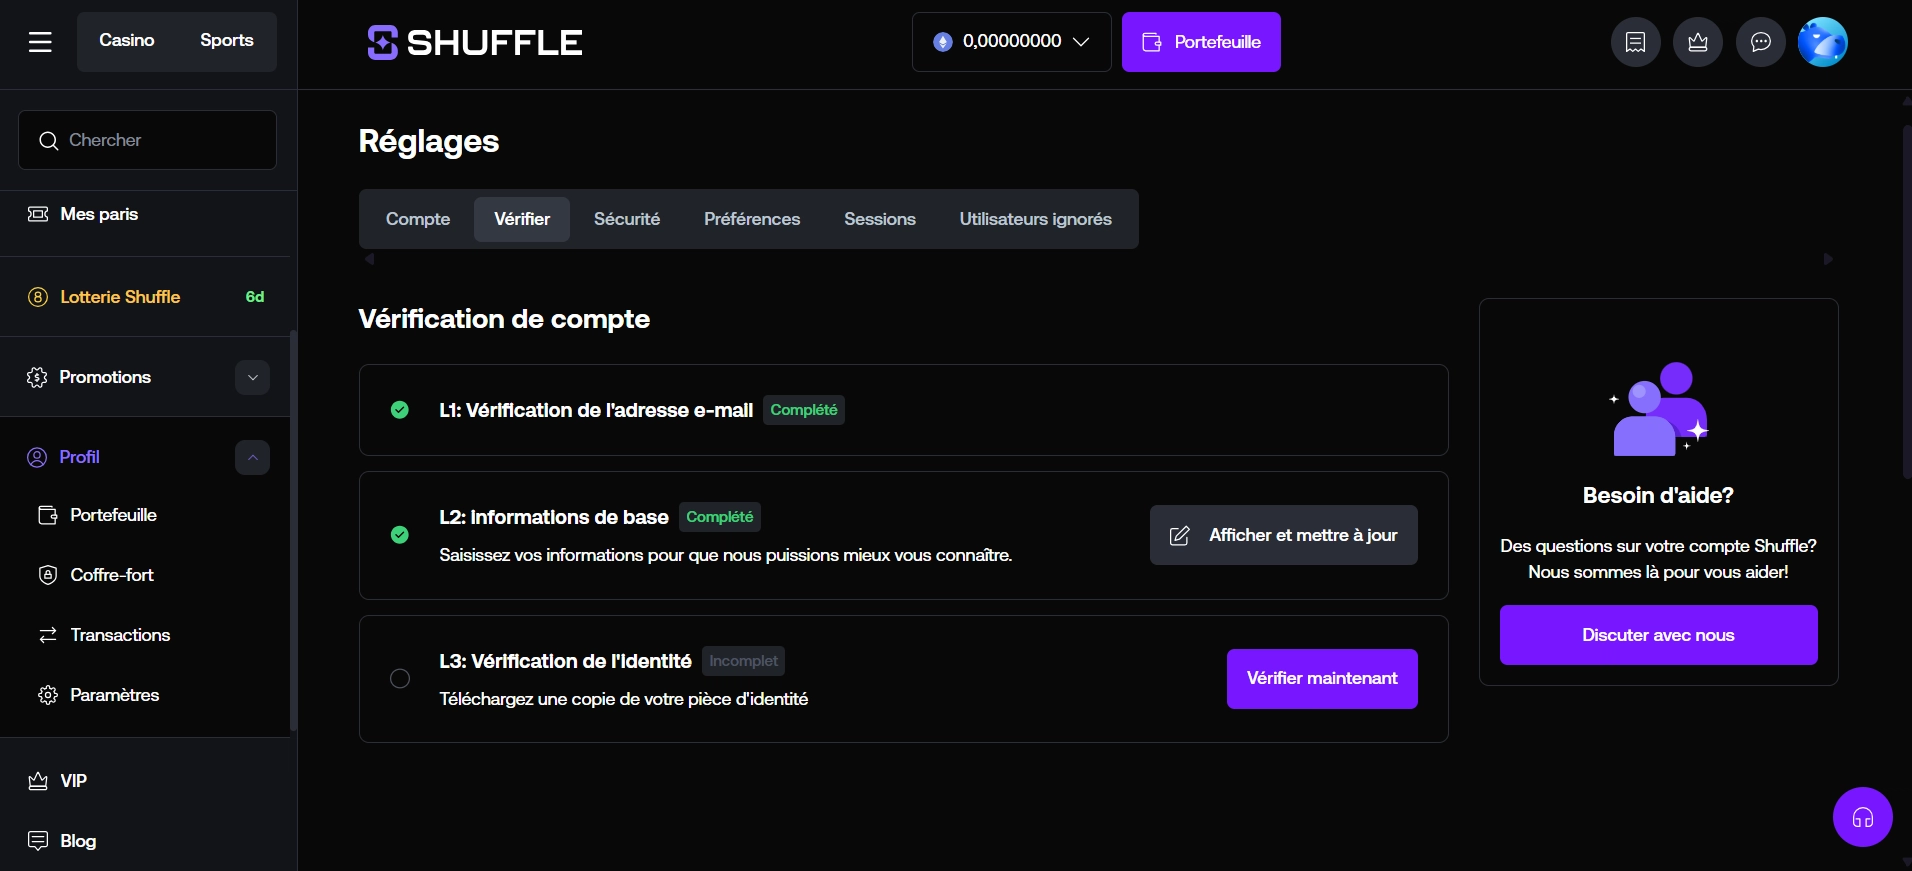Click the Ethereum currency icon
This screenshot has height=871, width=1912.
click(942, 42)
